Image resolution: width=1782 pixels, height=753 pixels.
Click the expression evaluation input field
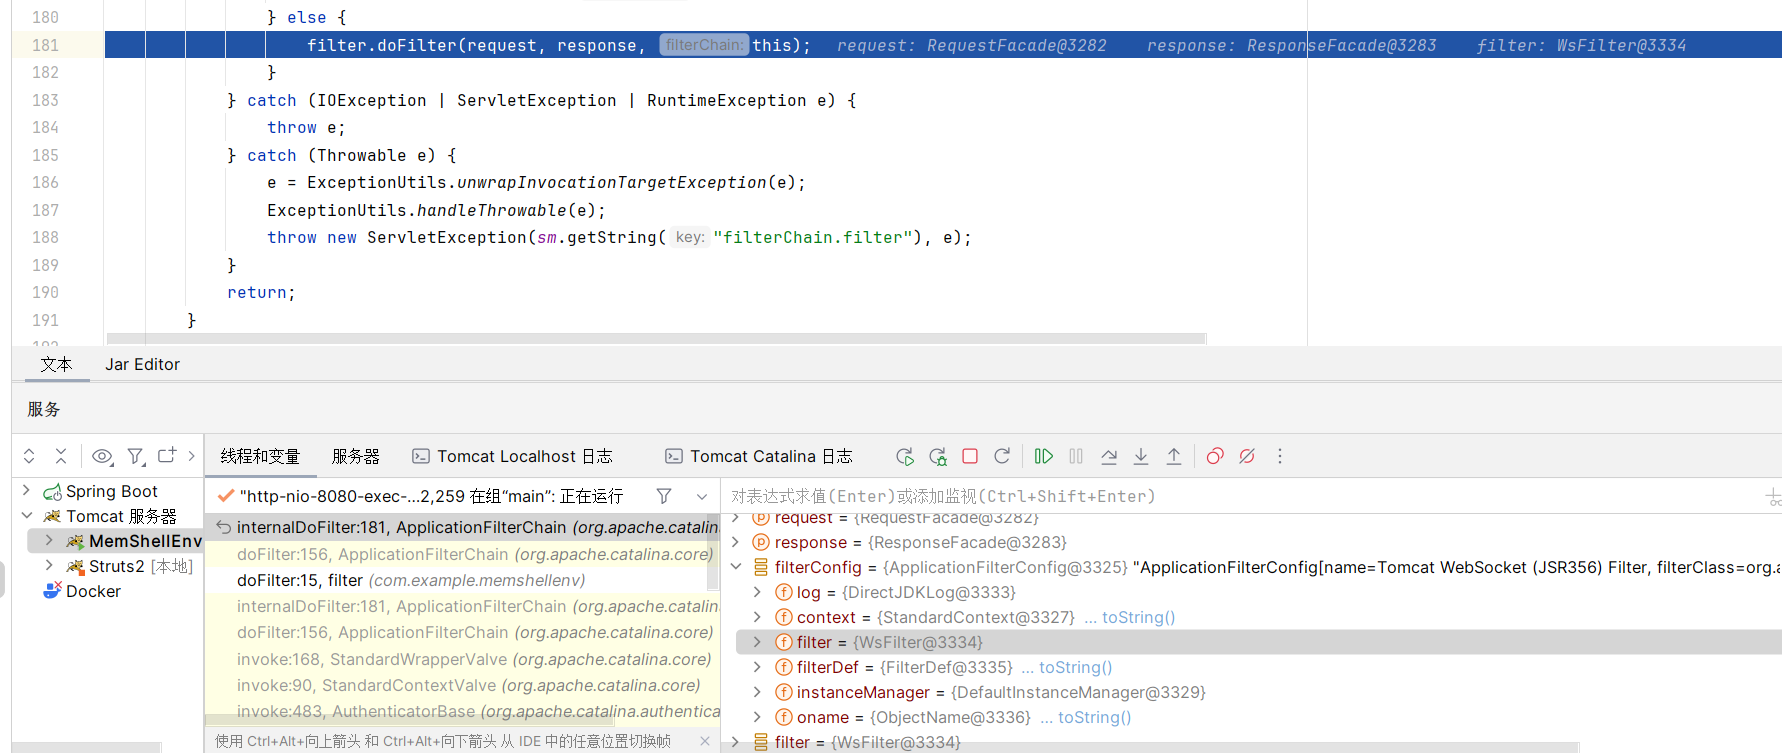(x=1240, y=496)
